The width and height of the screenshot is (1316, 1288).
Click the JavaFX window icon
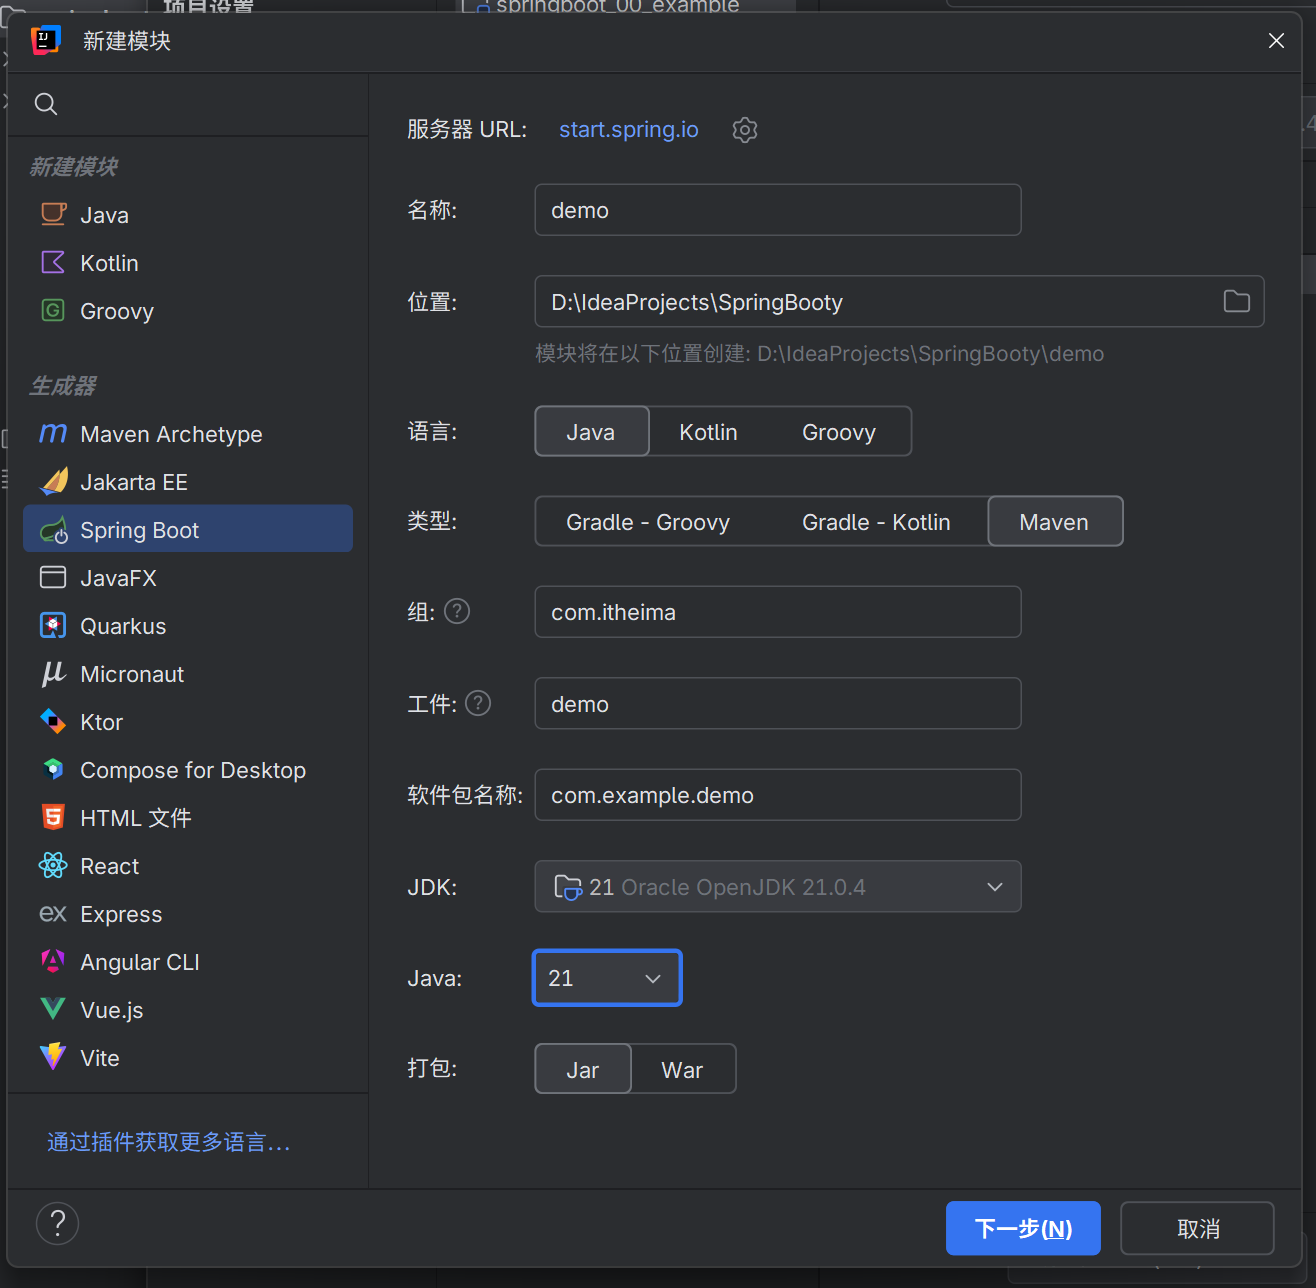[53, 578]
